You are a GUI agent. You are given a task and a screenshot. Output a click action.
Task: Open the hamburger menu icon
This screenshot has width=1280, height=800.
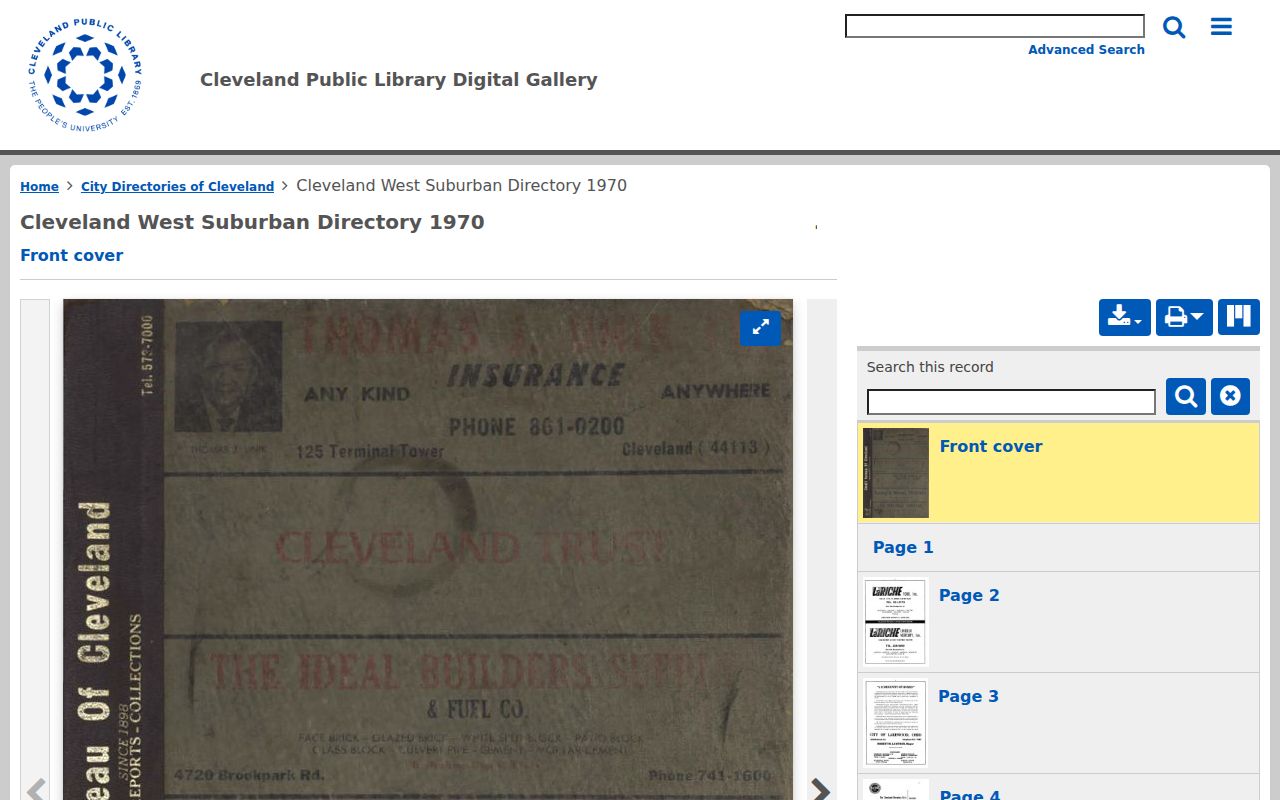pyautogui.click(x=1221, y=27)
